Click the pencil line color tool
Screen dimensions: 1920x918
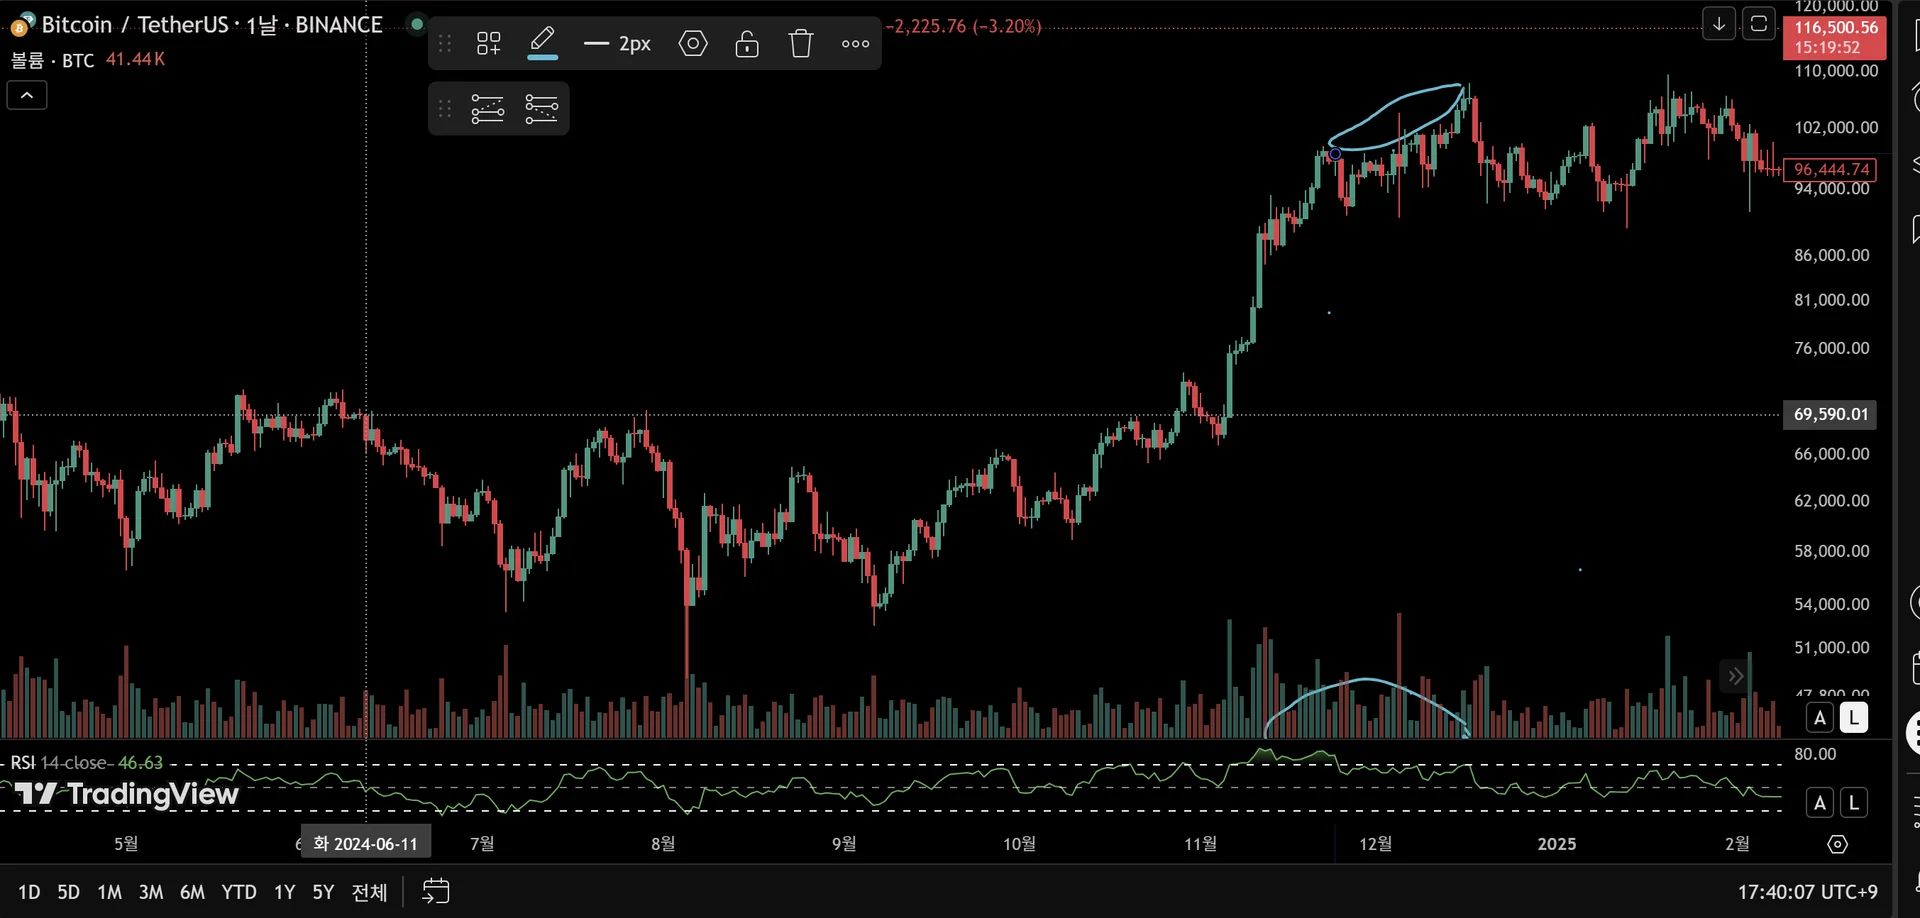click(x=542, y=43)
